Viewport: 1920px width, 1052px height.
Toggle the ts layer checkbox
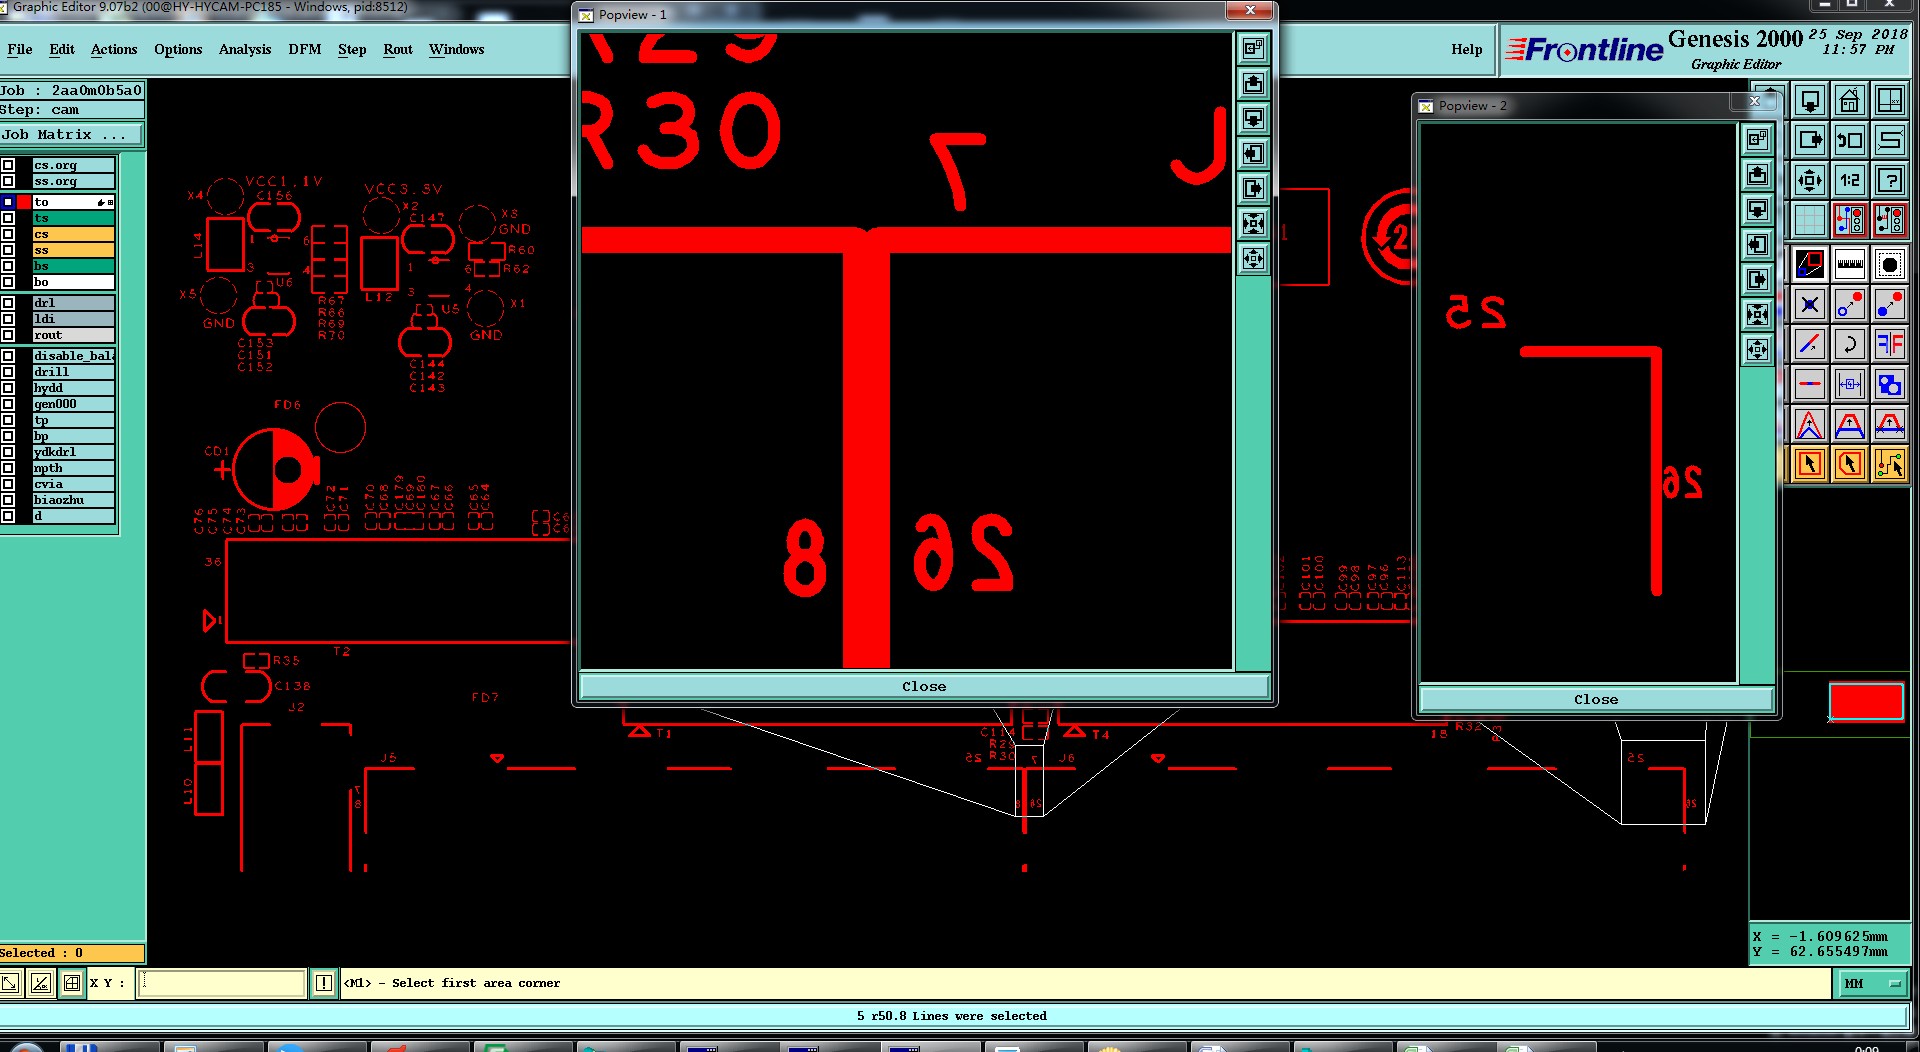click(x=8, y=218)
